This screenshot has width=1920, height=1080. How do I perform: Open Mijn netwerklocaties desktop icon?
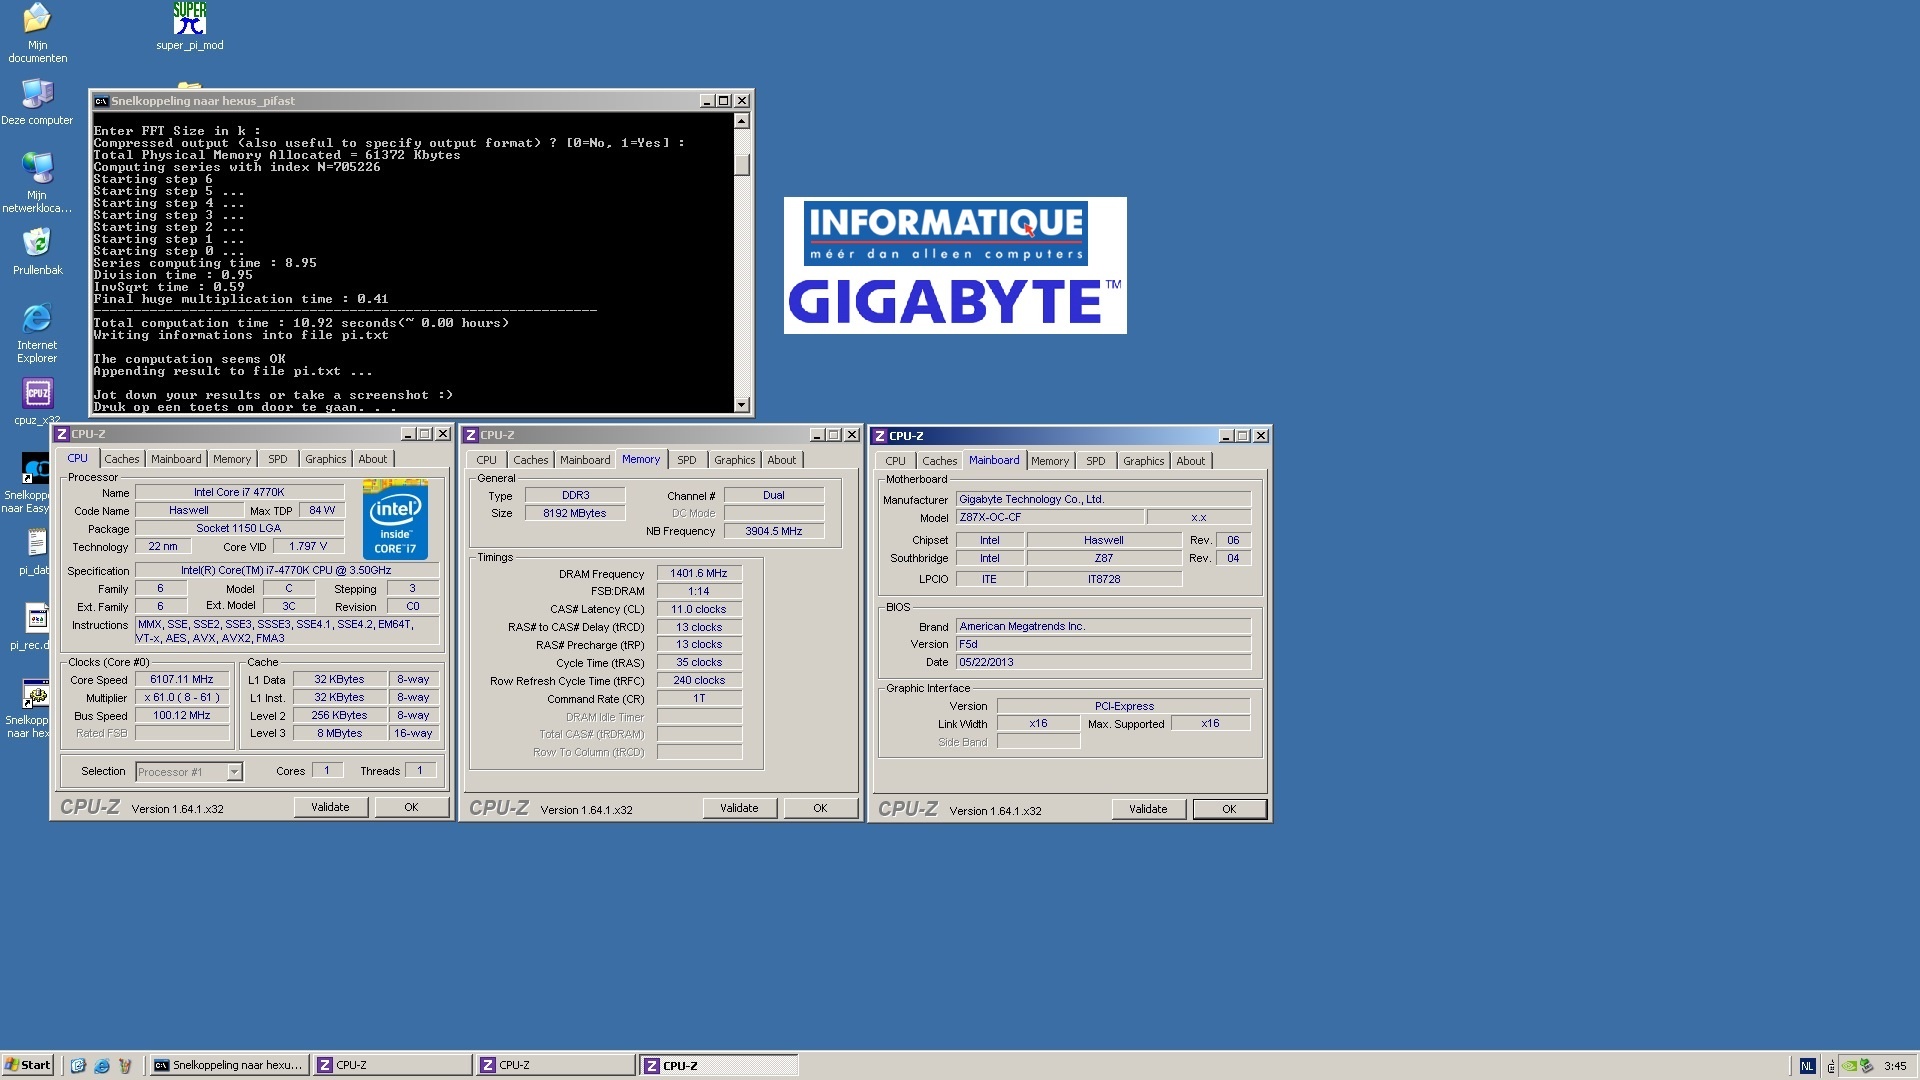tap(37, 169)
